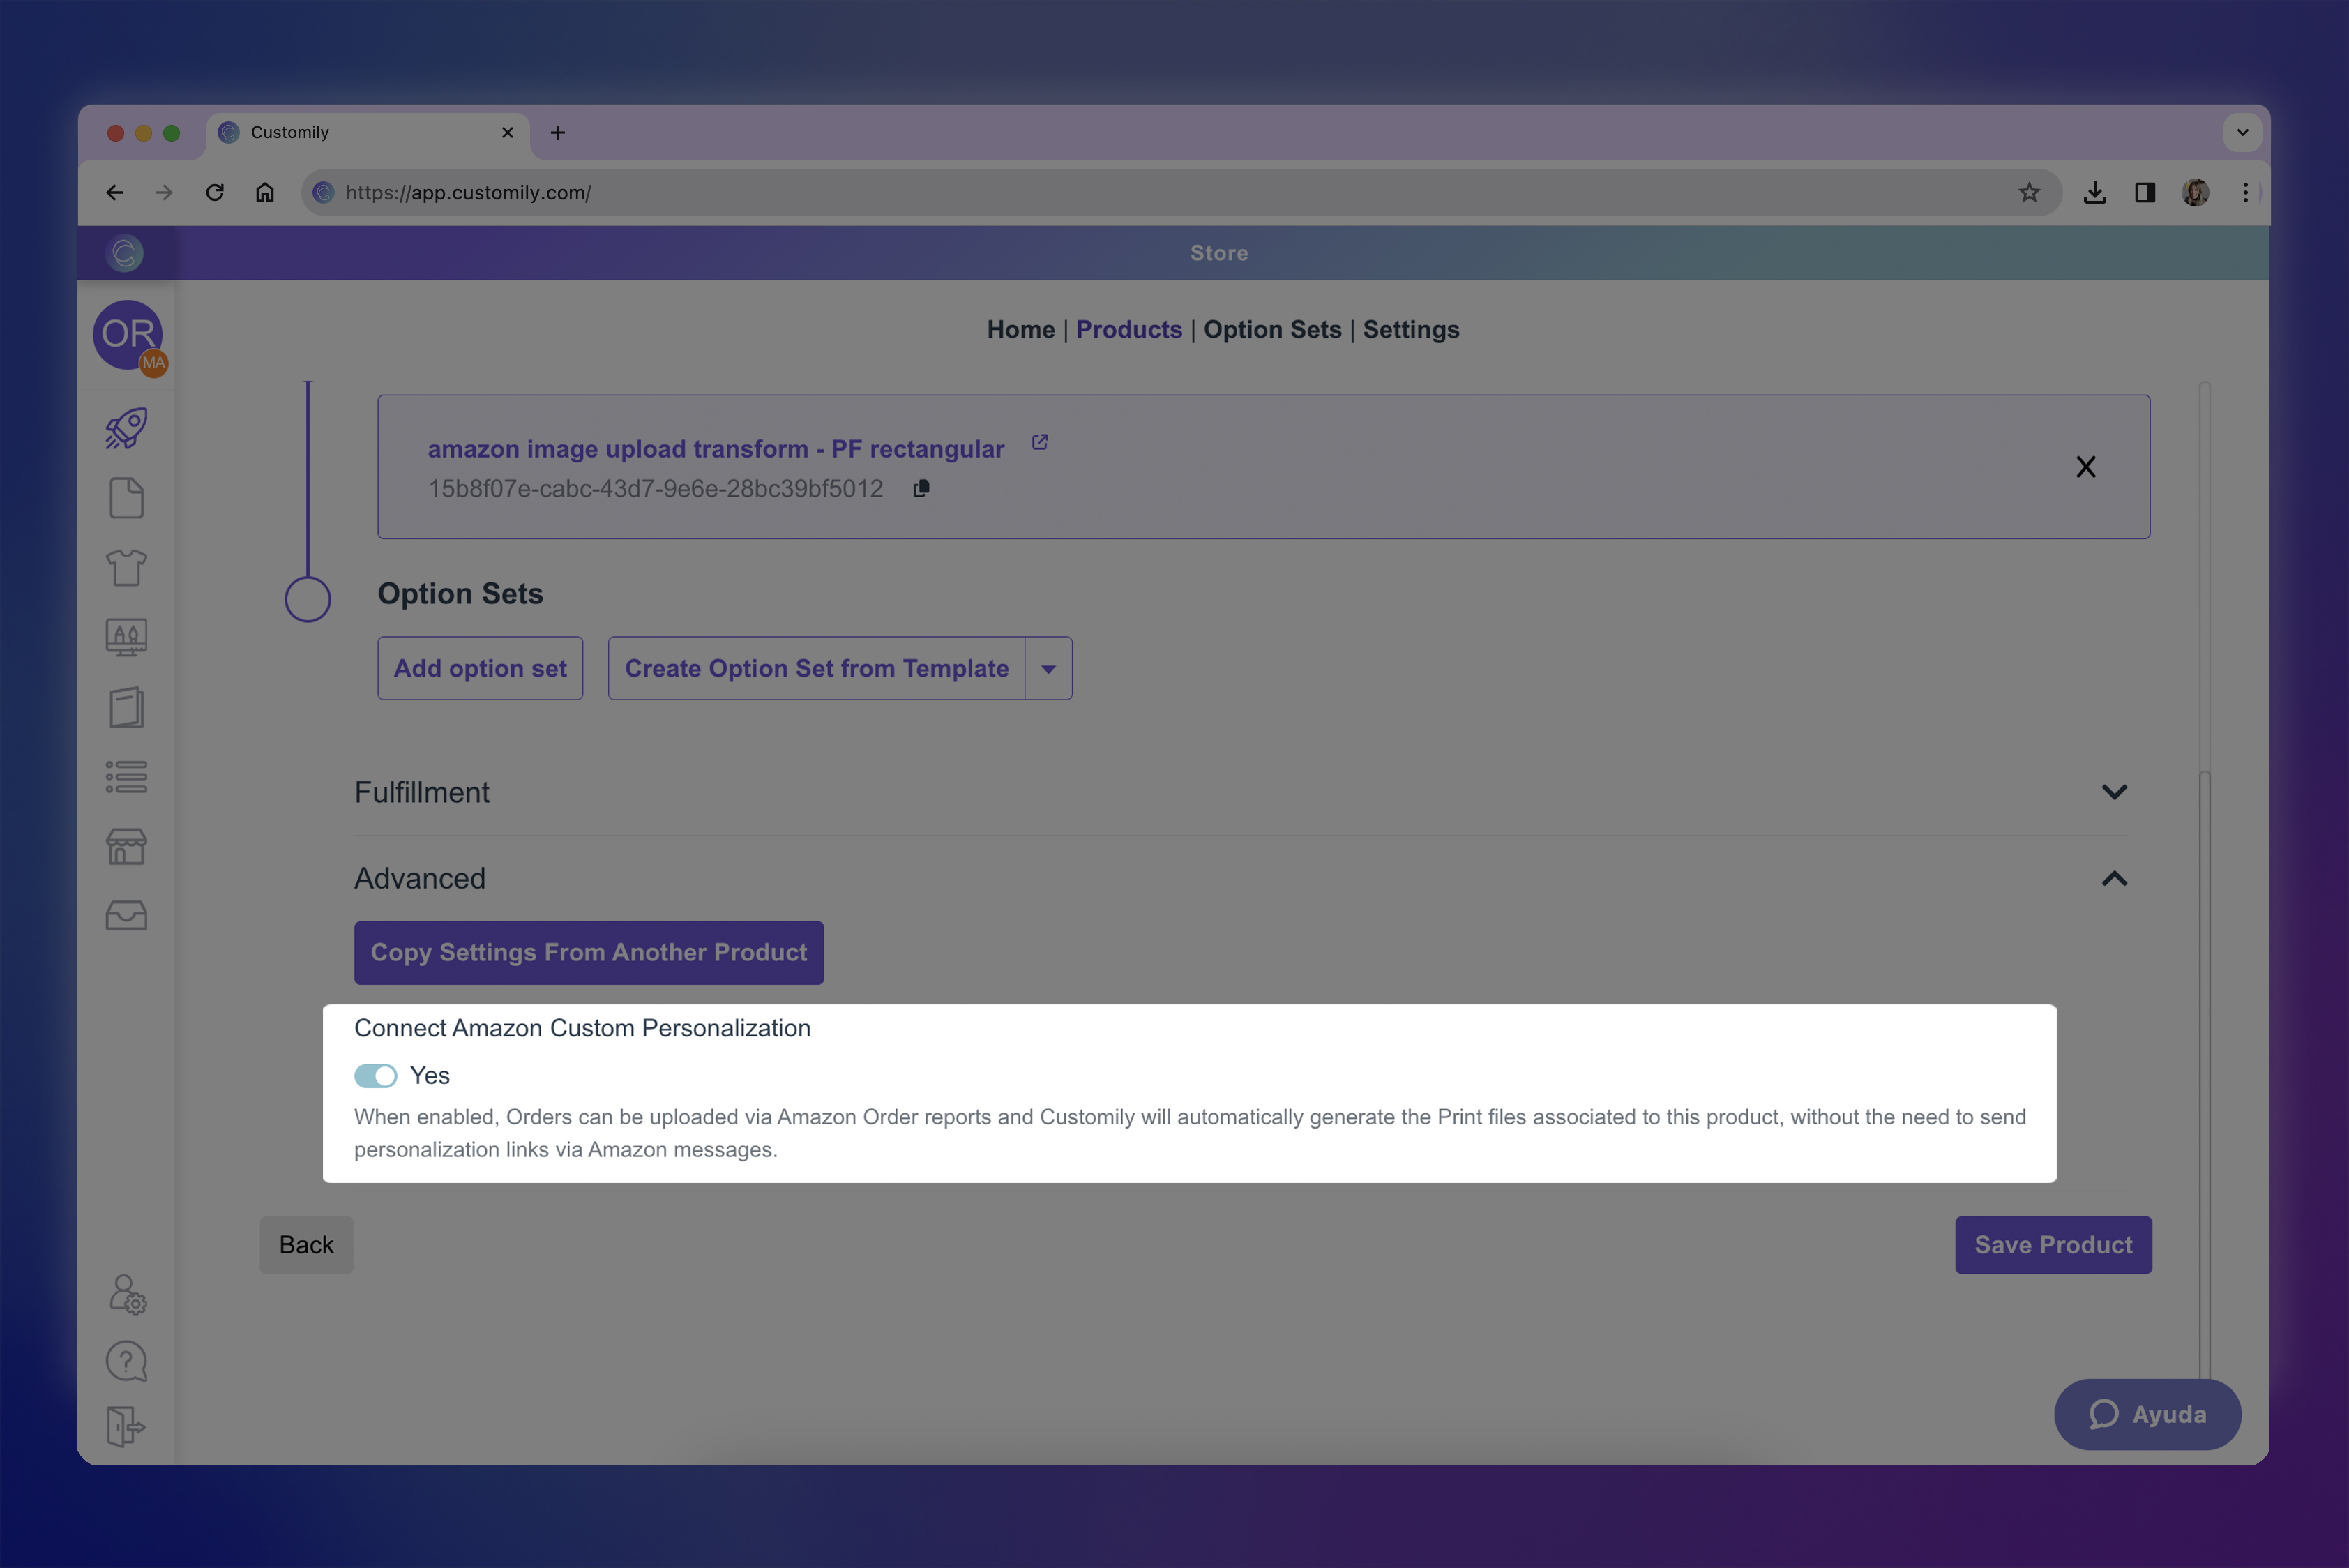This screenshot has height=1568, width=2349.
Task: Open the inbox tray sidebar icon
Action: pos(126,915)
